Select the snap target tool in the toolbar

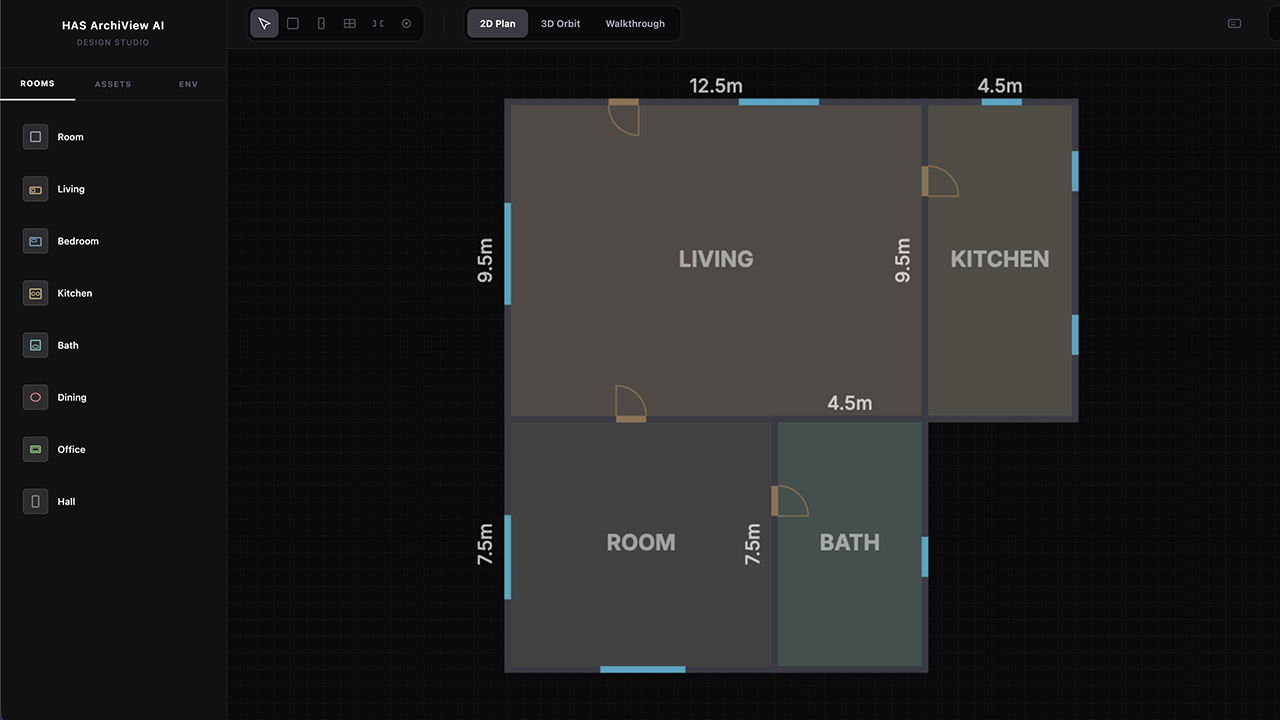[x=405, y=23]
